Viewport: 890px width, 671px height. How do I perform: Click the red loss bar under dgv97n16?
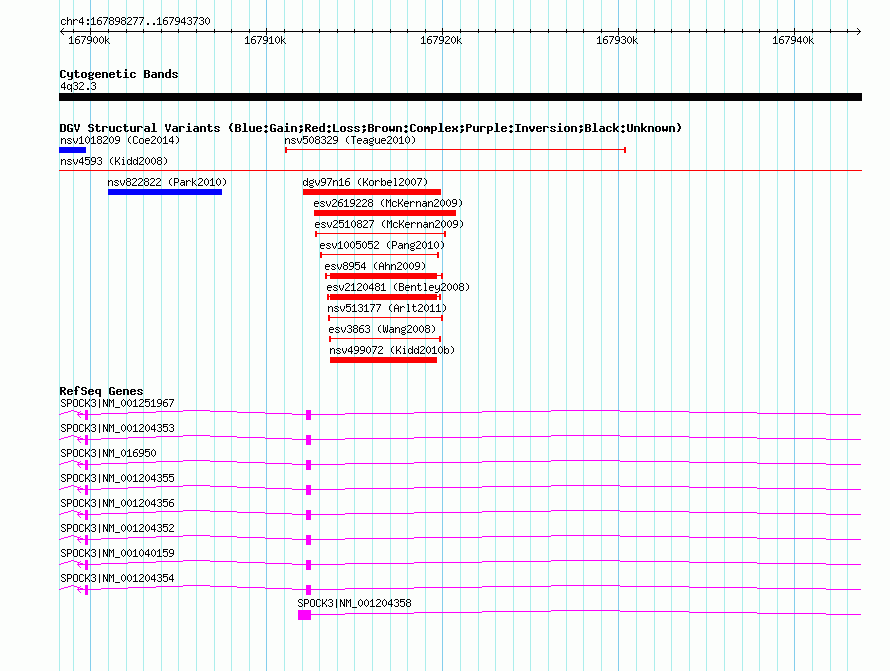[x=372, y=192]
